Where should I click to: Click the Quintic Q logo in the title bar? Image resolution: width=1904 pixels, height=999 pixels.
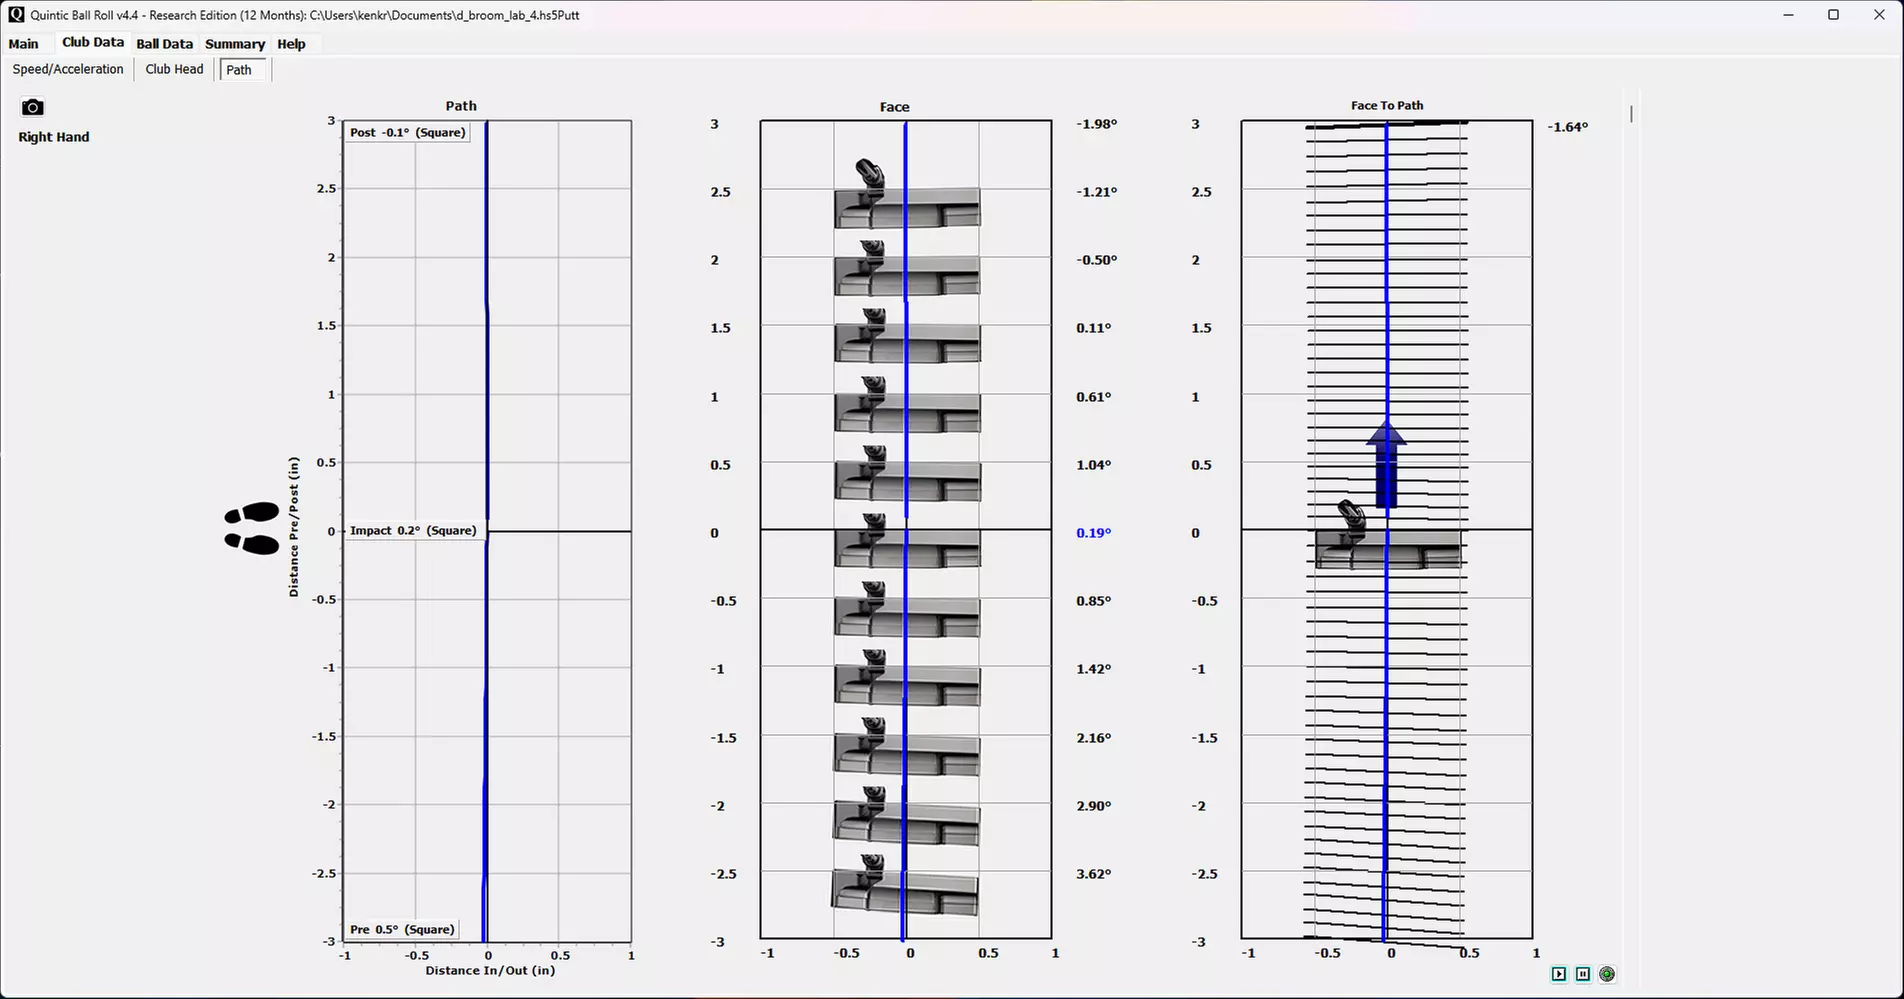(15, 15)
